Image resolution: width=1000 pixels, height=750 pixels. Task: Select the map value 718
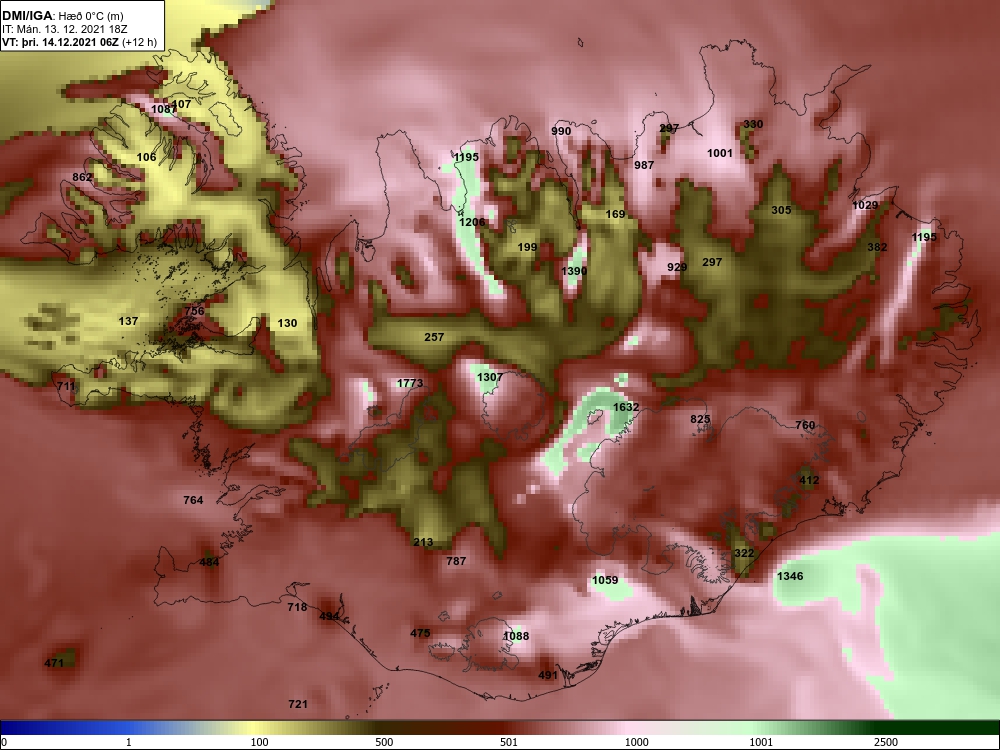coord(297,607)
